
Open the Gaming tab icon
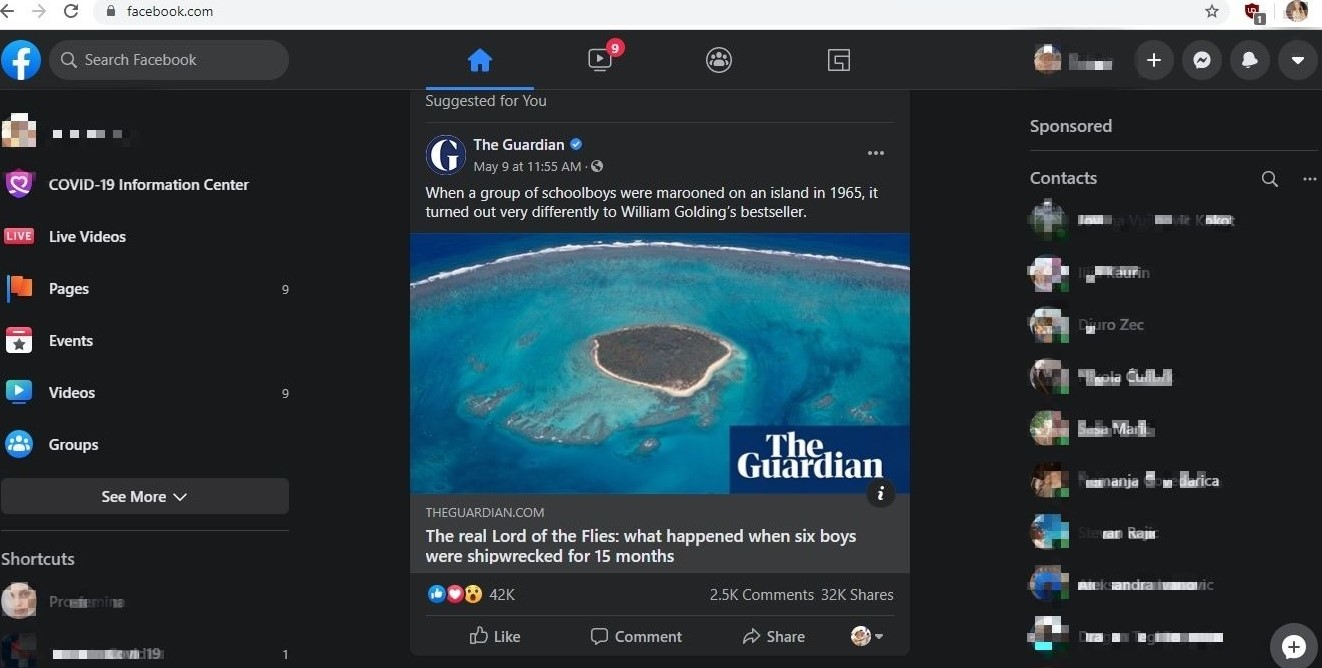[839, 60]
